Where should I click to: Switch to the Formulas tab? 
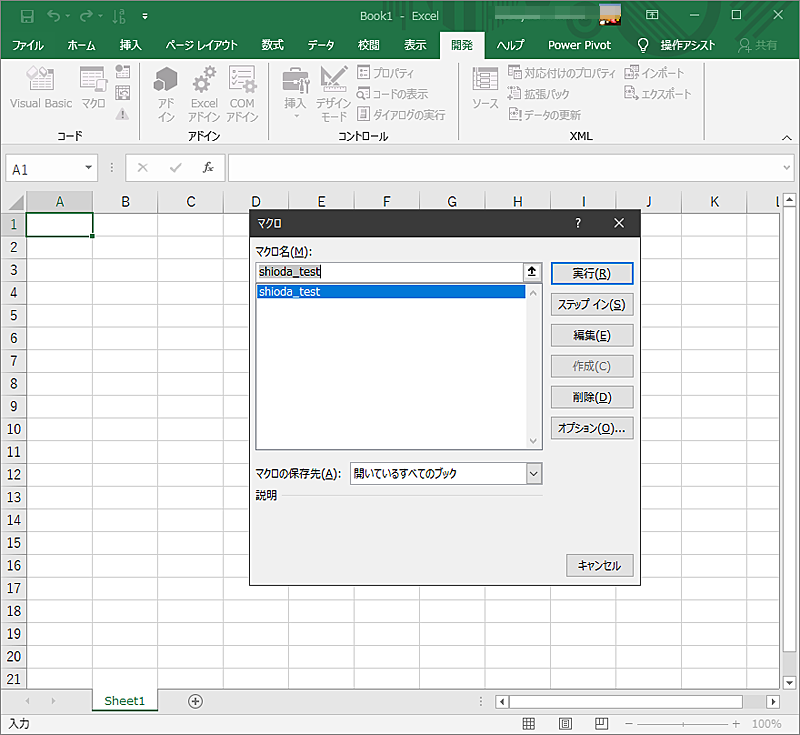pyautogui.click(x=272, y=45)
